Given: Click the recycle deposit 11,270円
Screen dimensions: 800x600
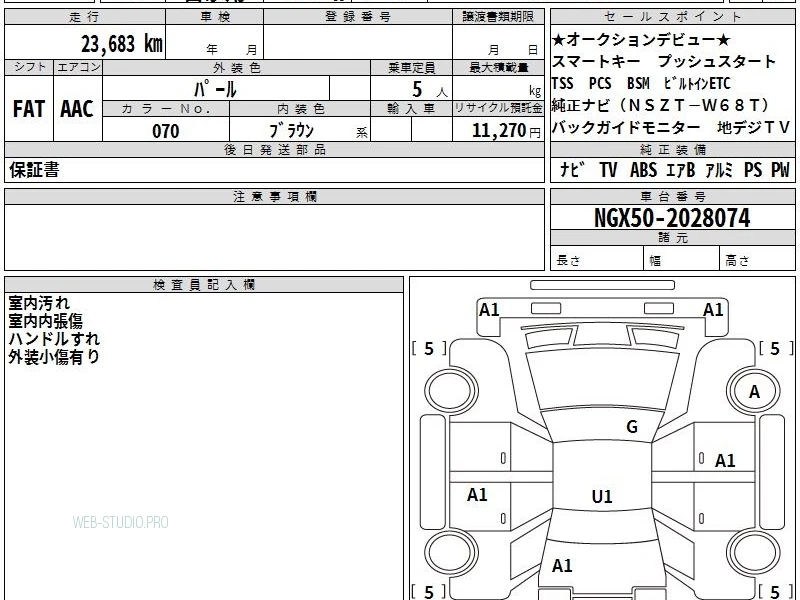Looking at the screenshot, I should pyautogui.click(x=506, y=131).
